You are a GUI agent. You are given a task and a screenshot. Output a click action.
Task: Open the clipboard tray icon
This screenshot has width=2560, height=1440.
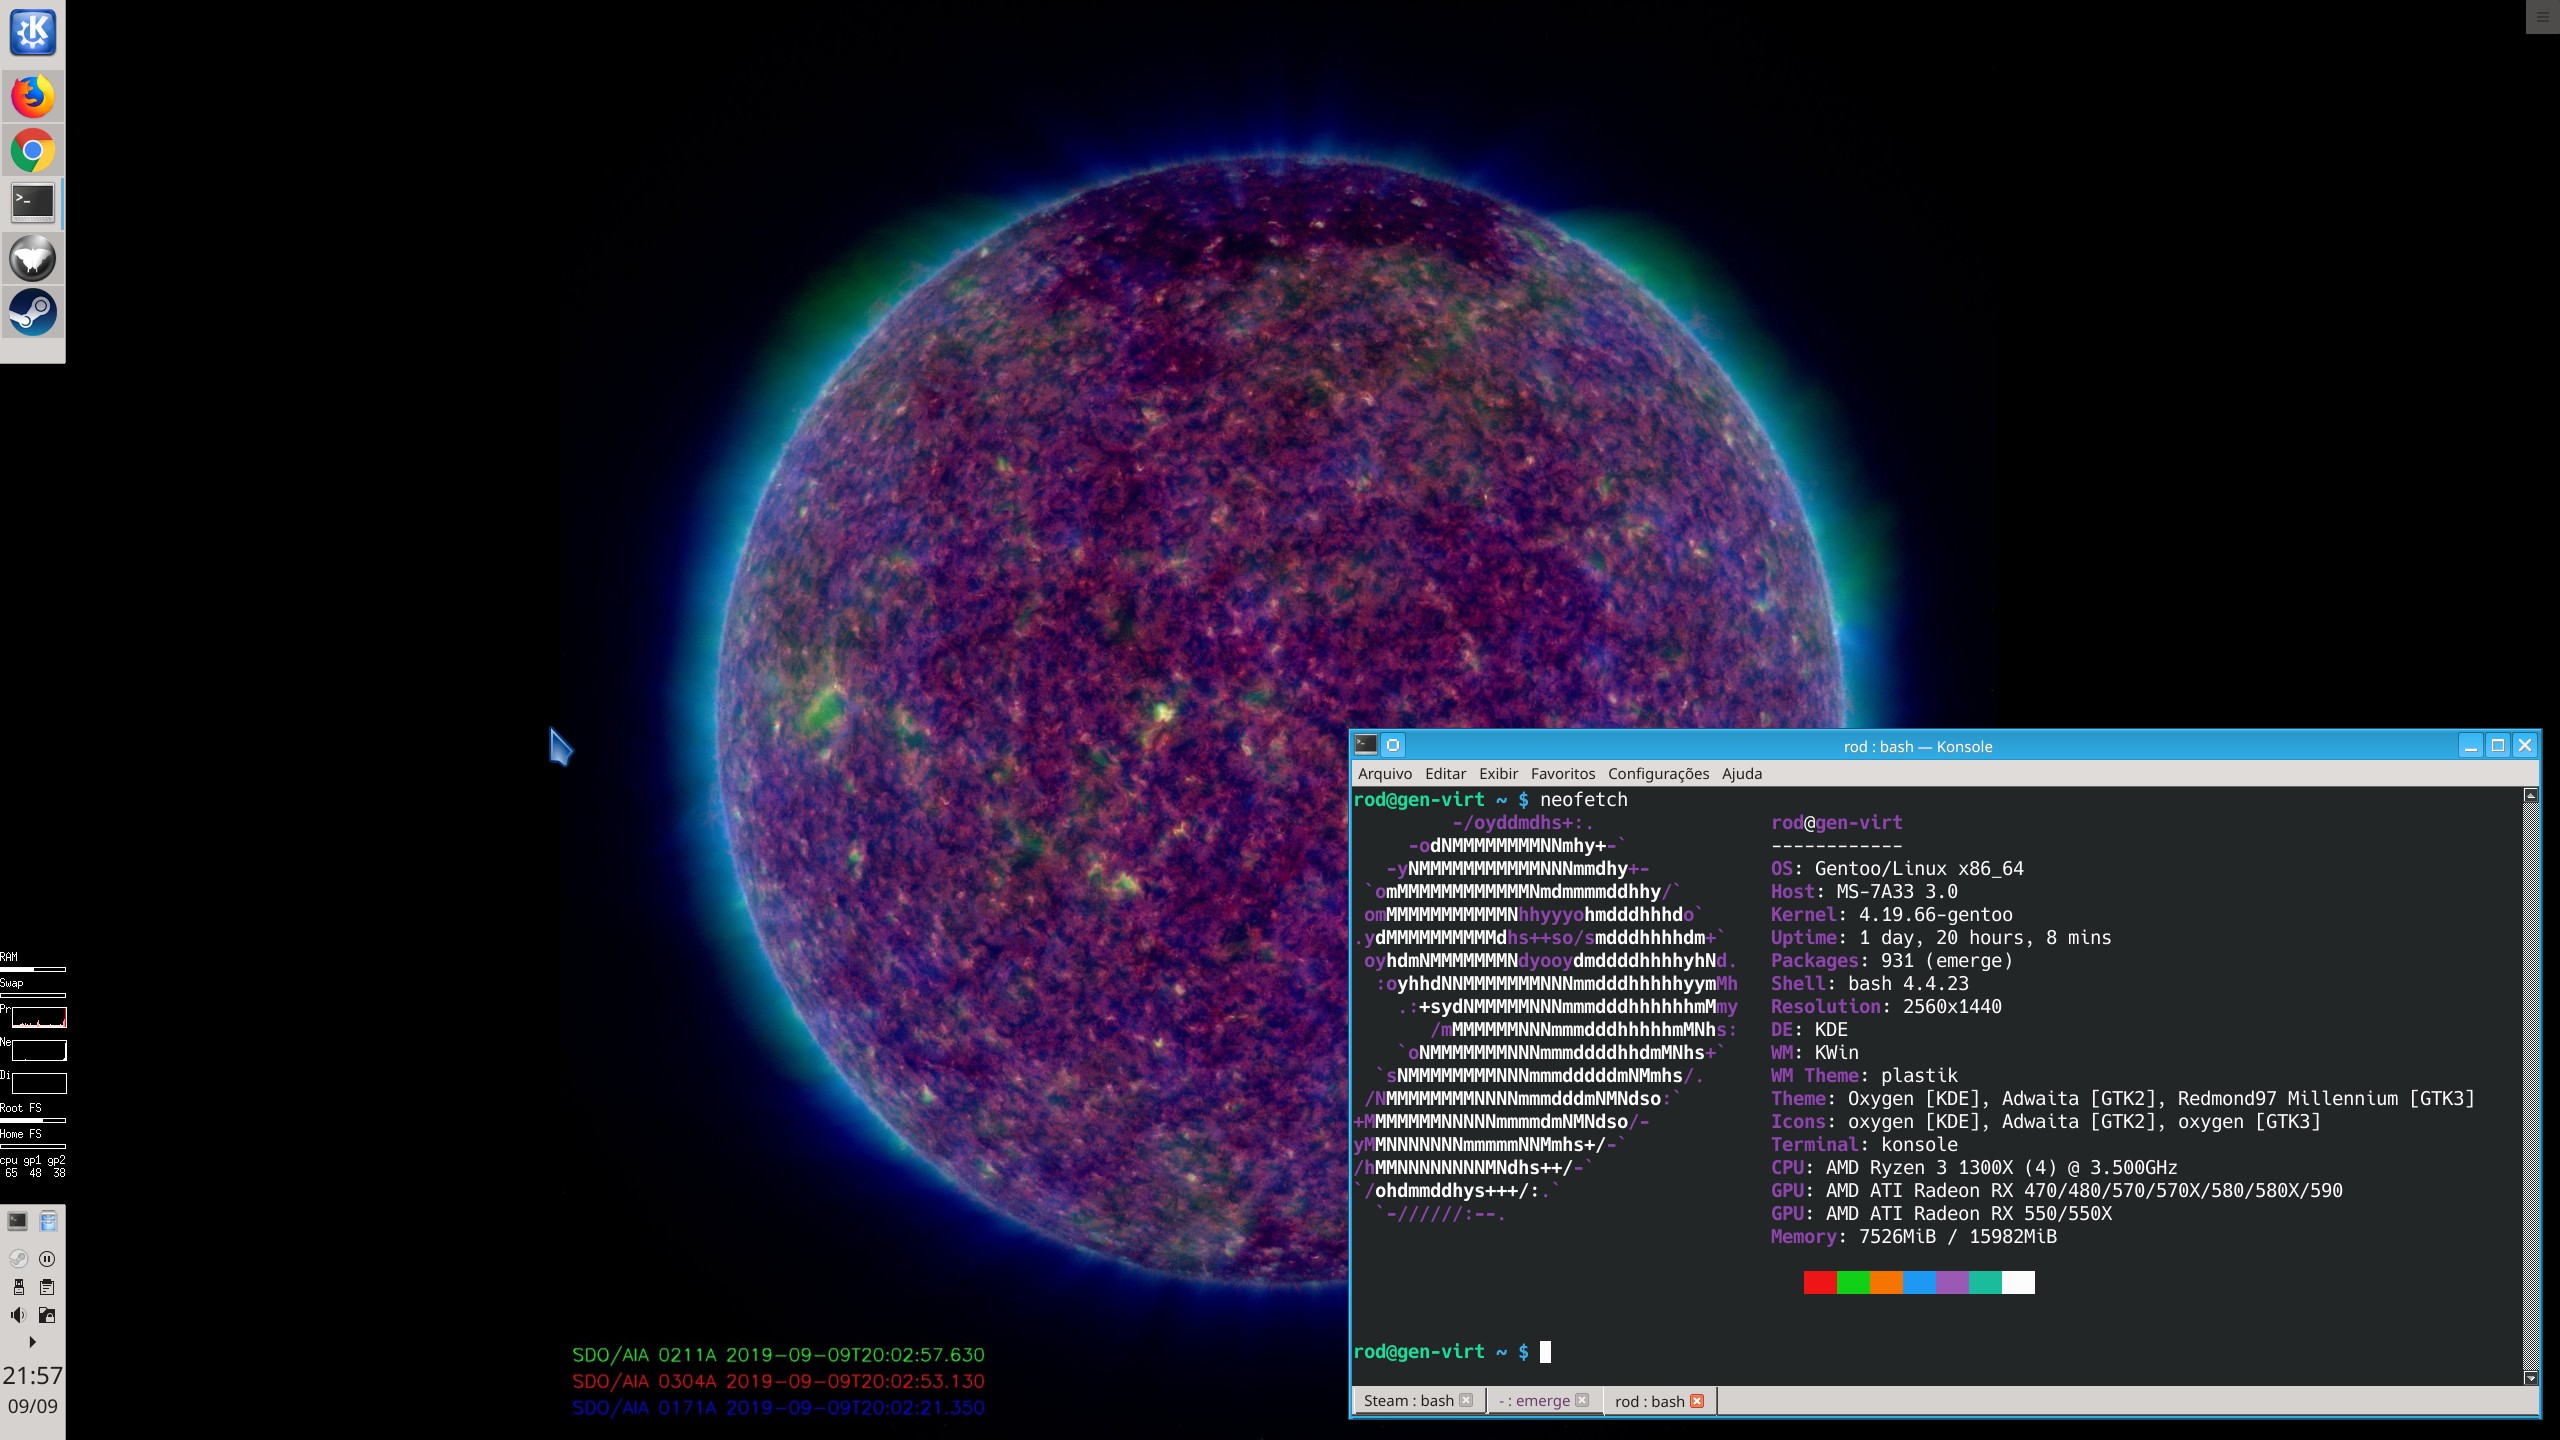[x=47, y=1287]
